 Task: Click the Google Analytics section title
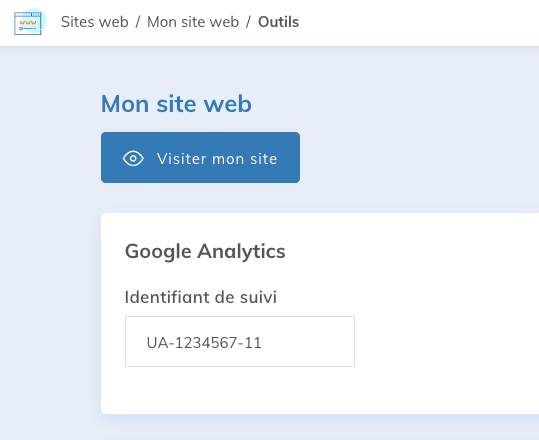(x=205, y=252)
